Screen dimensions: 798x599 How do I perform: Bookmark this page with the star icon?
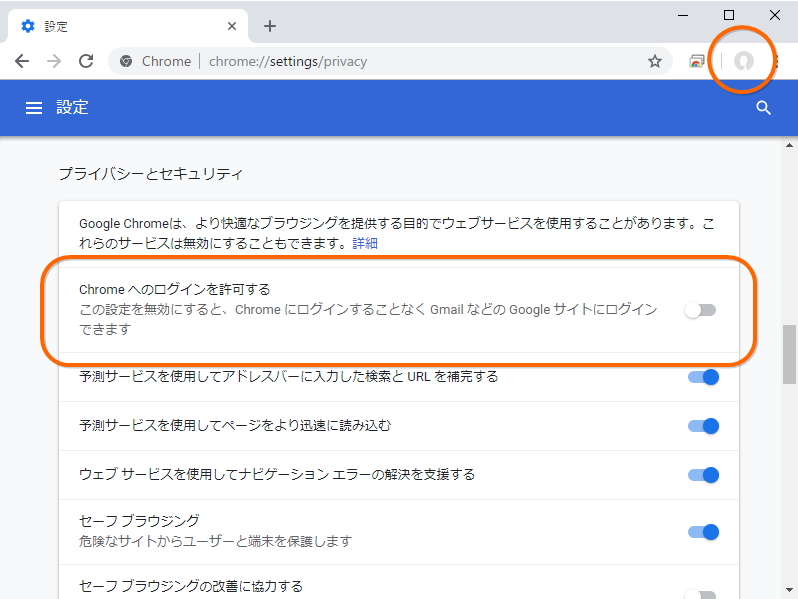click(x=654, y=61)
